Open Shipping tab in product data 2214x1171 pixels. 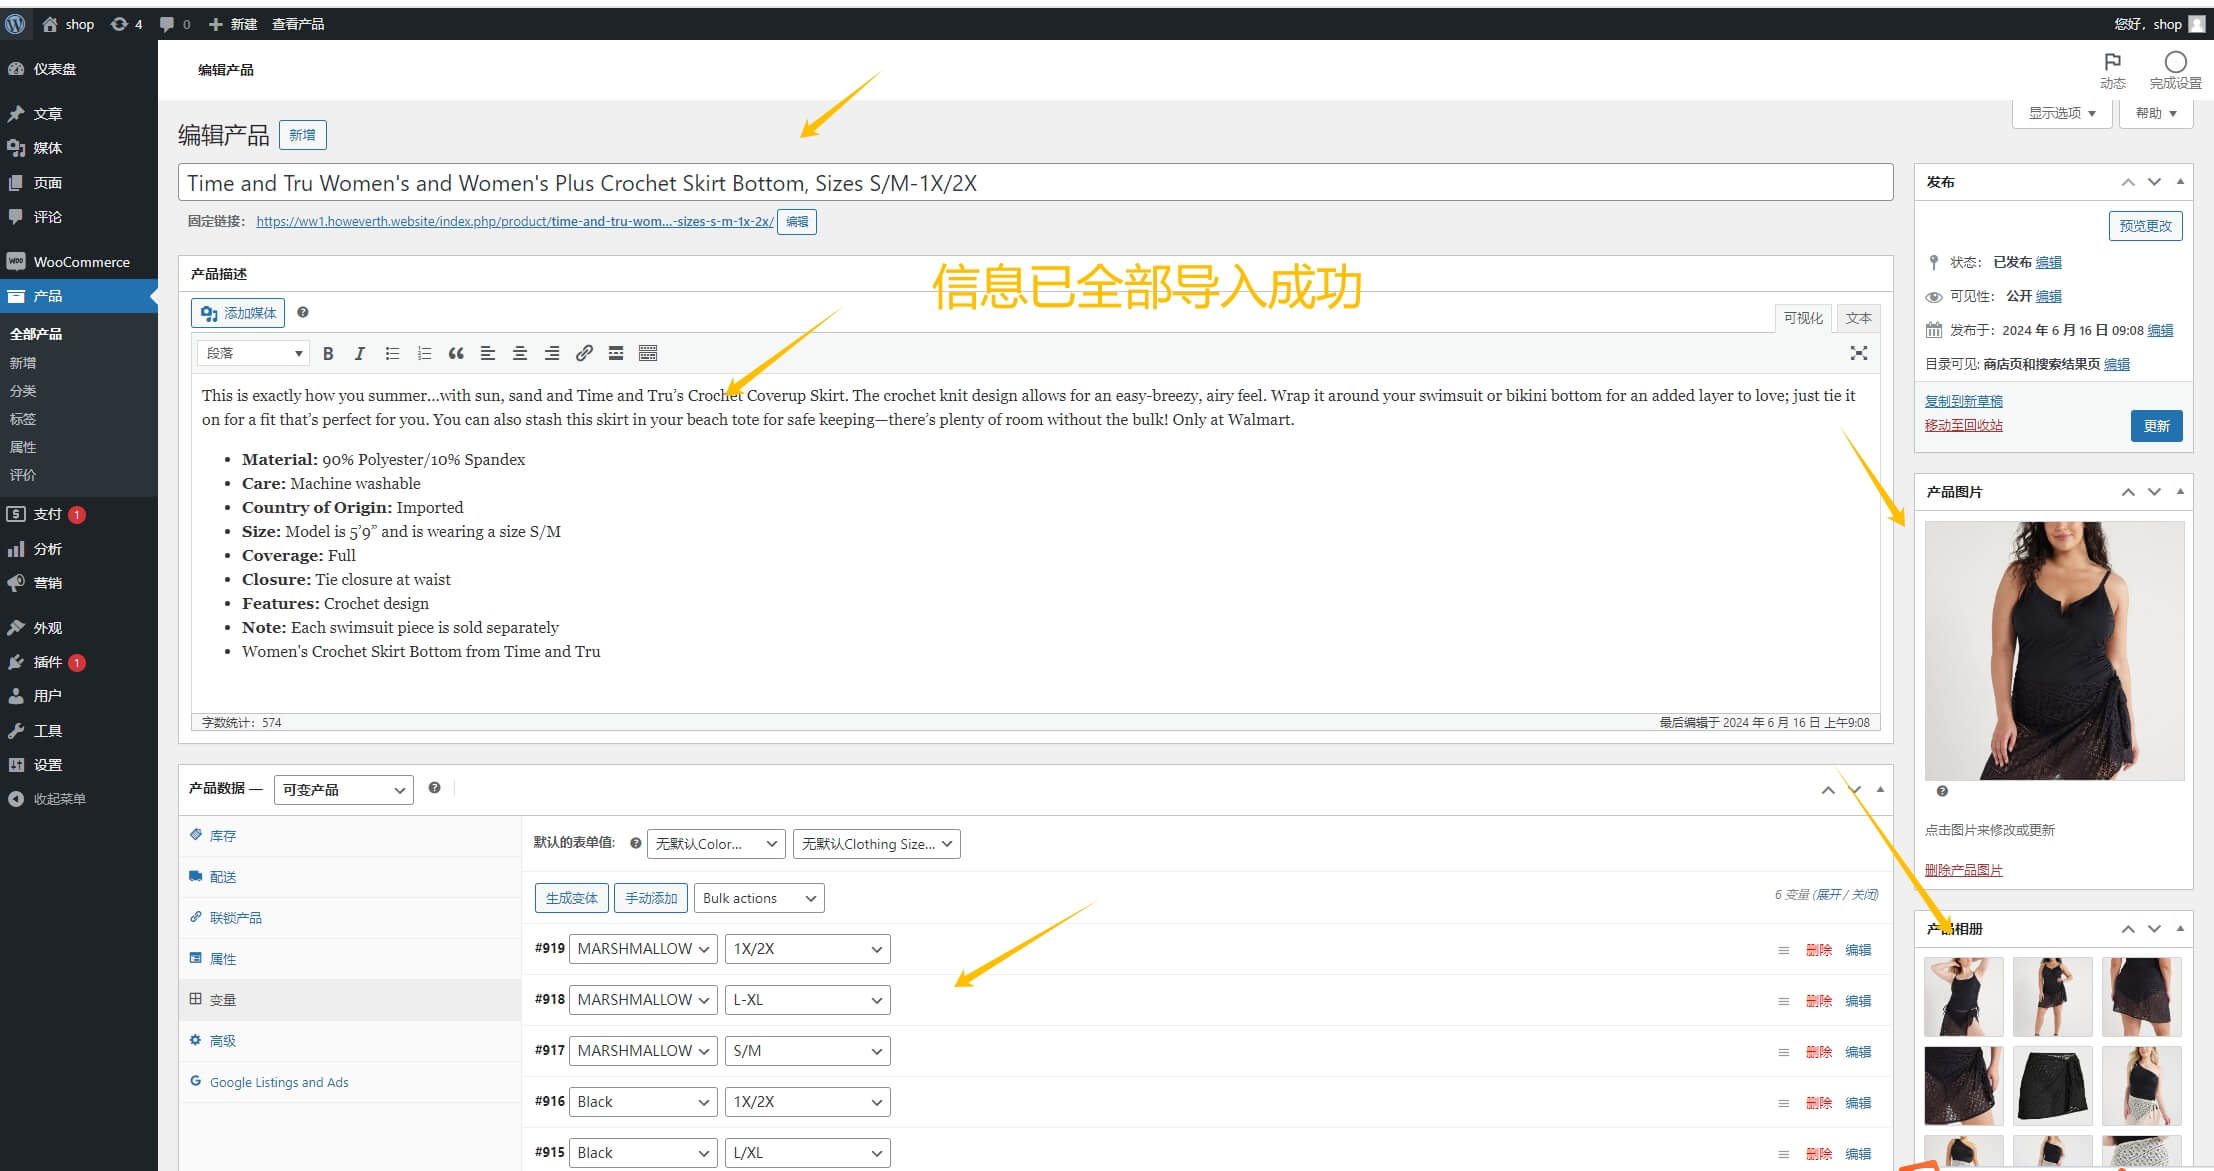pos(350,877)
